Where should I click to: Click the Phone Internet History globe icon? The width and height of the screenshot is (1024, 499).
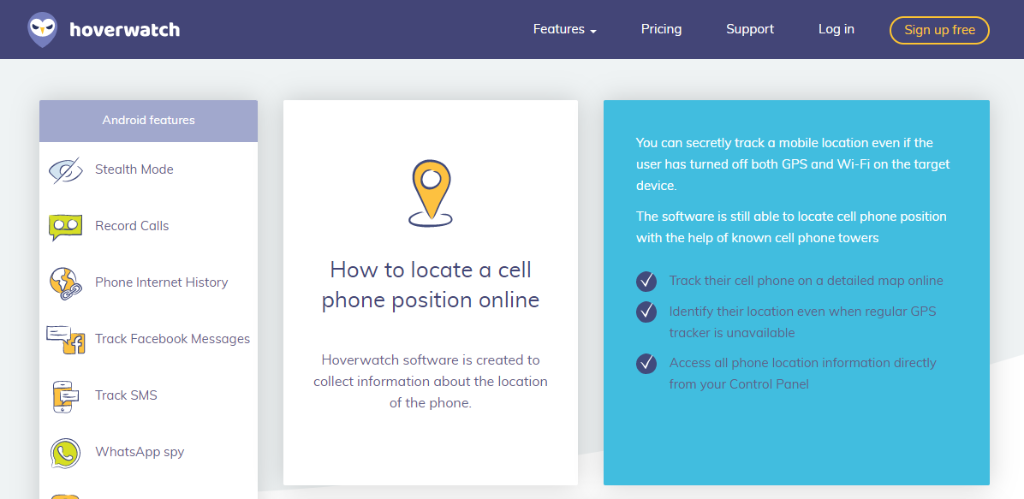click(65, 283)
